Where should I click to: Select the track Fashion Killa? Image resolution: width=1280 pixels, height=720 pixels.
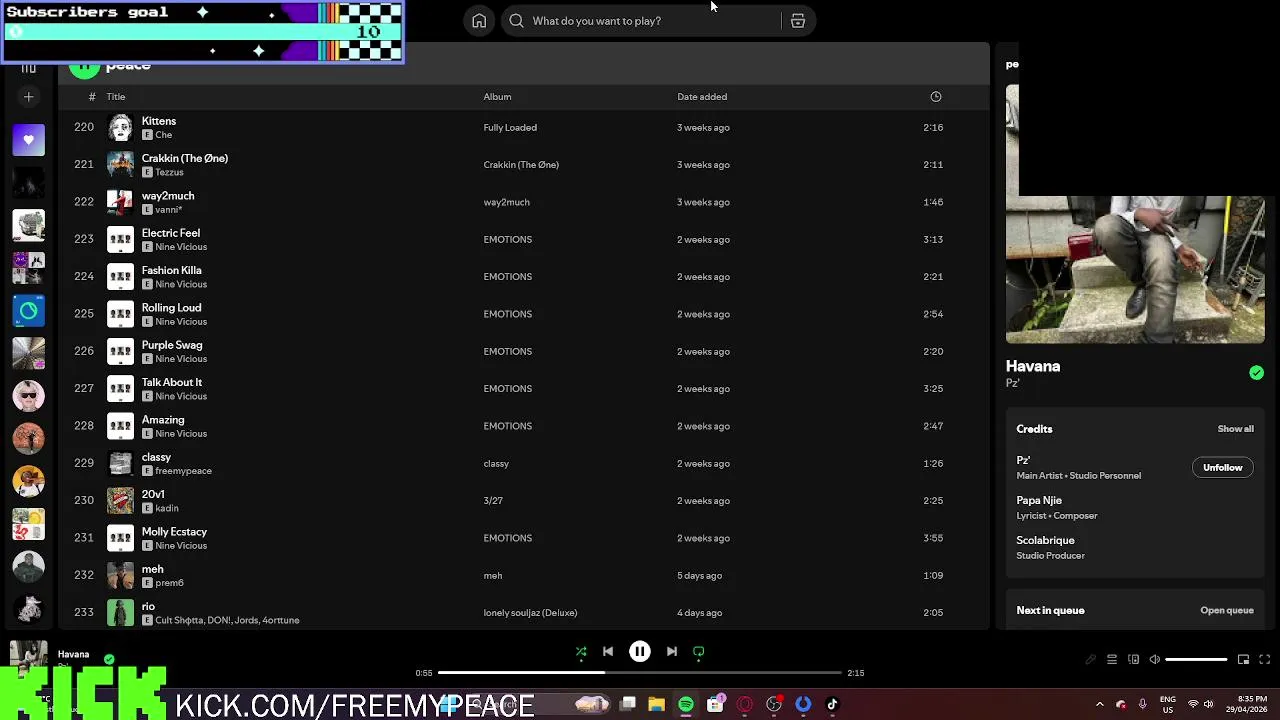point(171,270)
